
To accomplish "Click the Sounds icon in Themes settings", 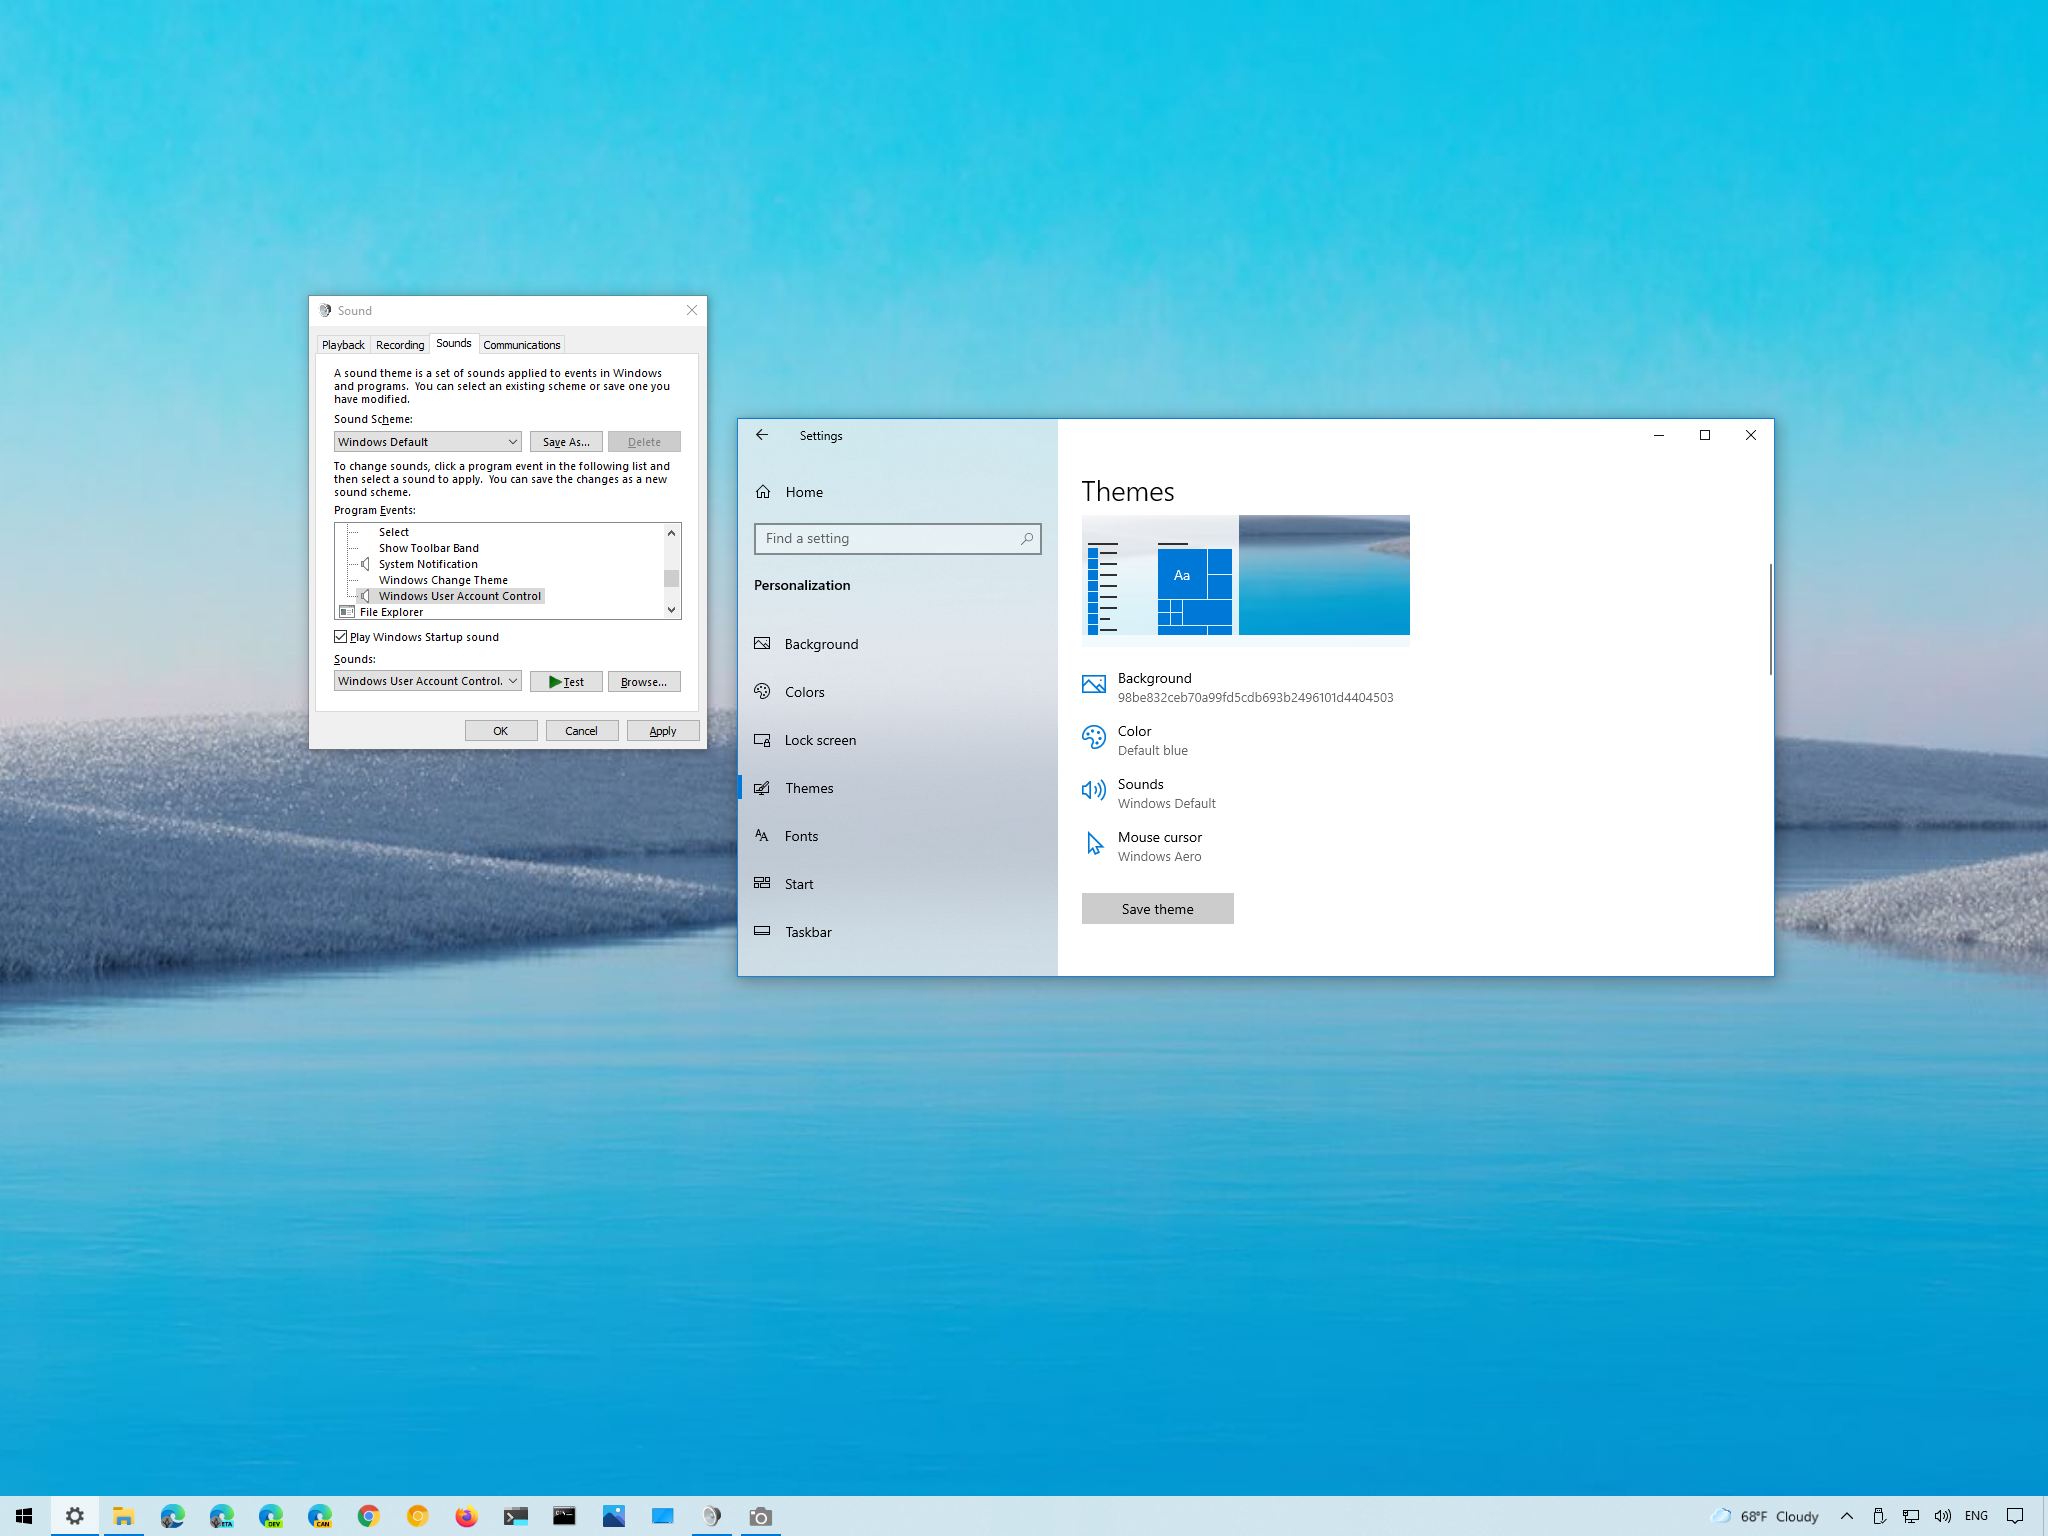I will [x=1095, y=791].
